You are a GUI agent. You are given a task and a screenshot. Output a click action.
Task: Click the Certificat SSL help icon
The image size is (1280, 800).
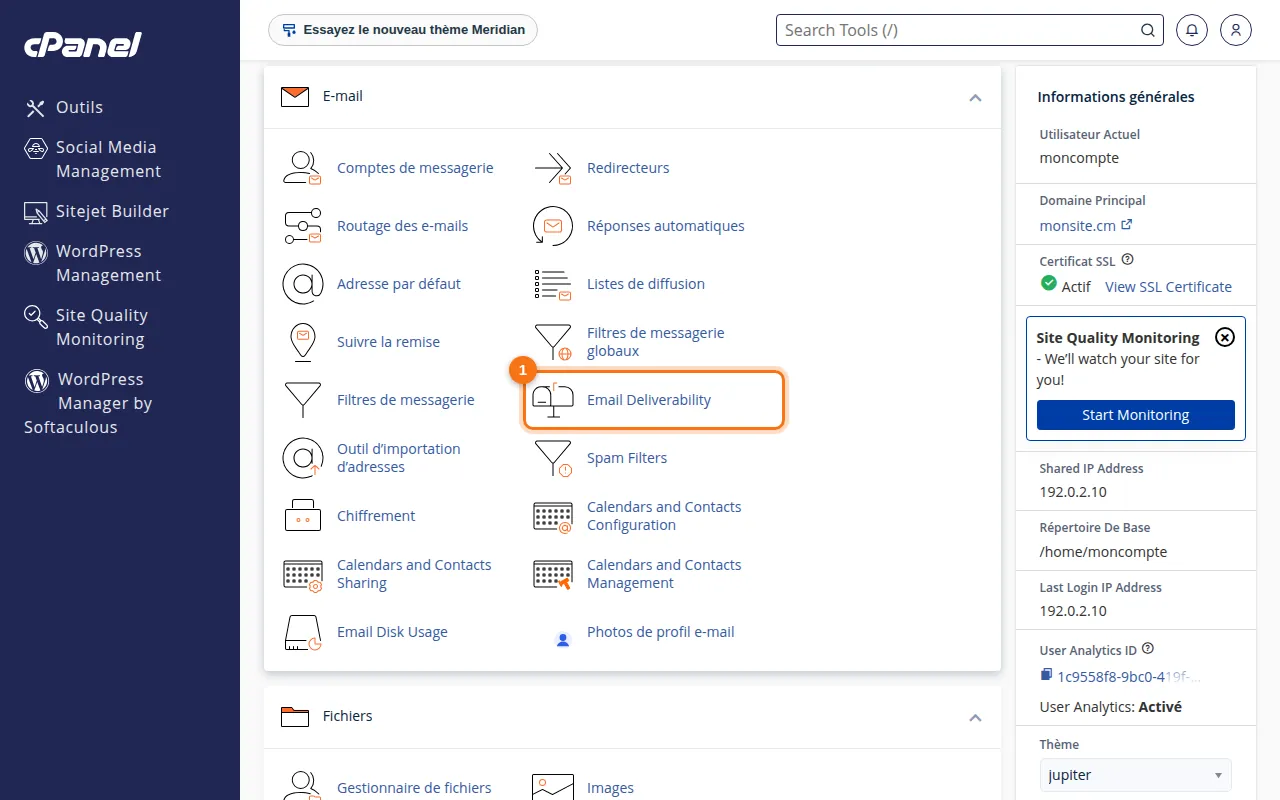[x=1128, y=260]
